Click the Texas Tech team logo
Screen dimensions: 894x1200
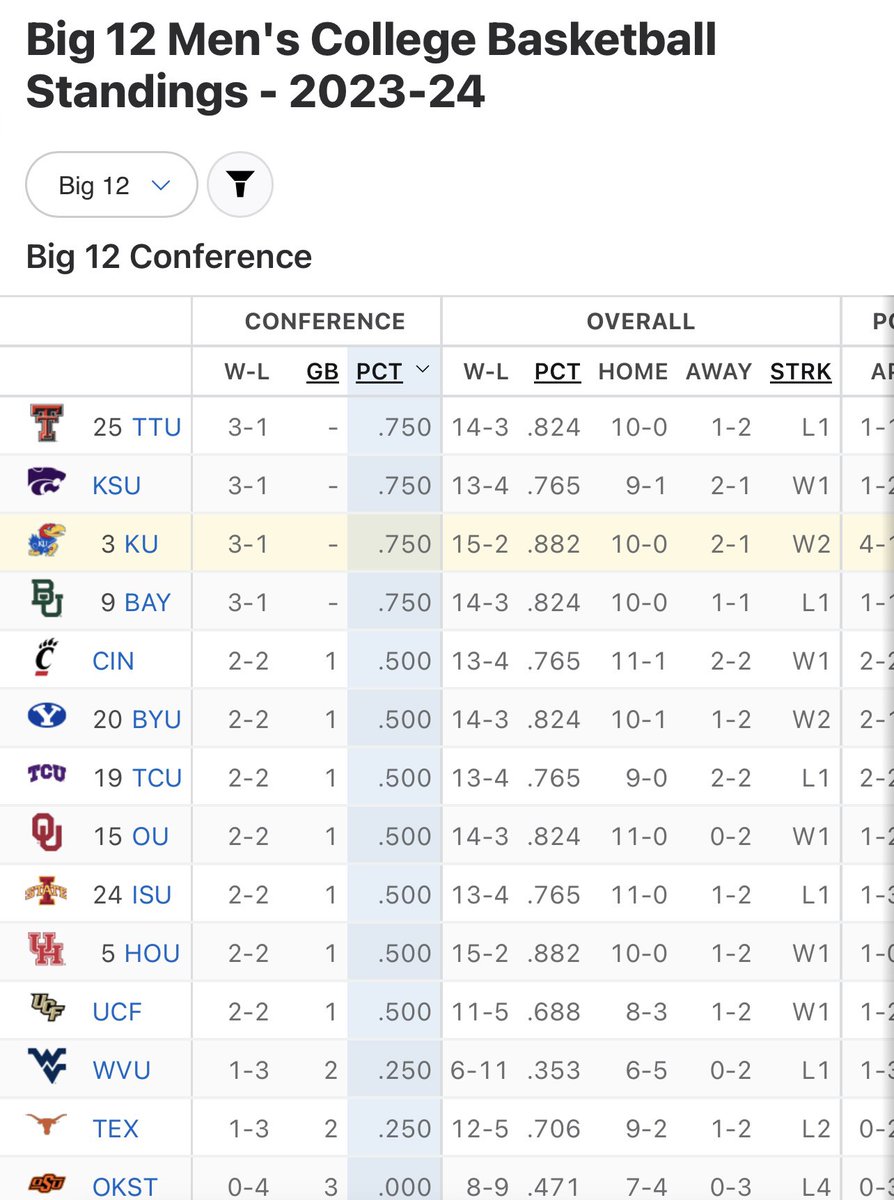(46, 424)
